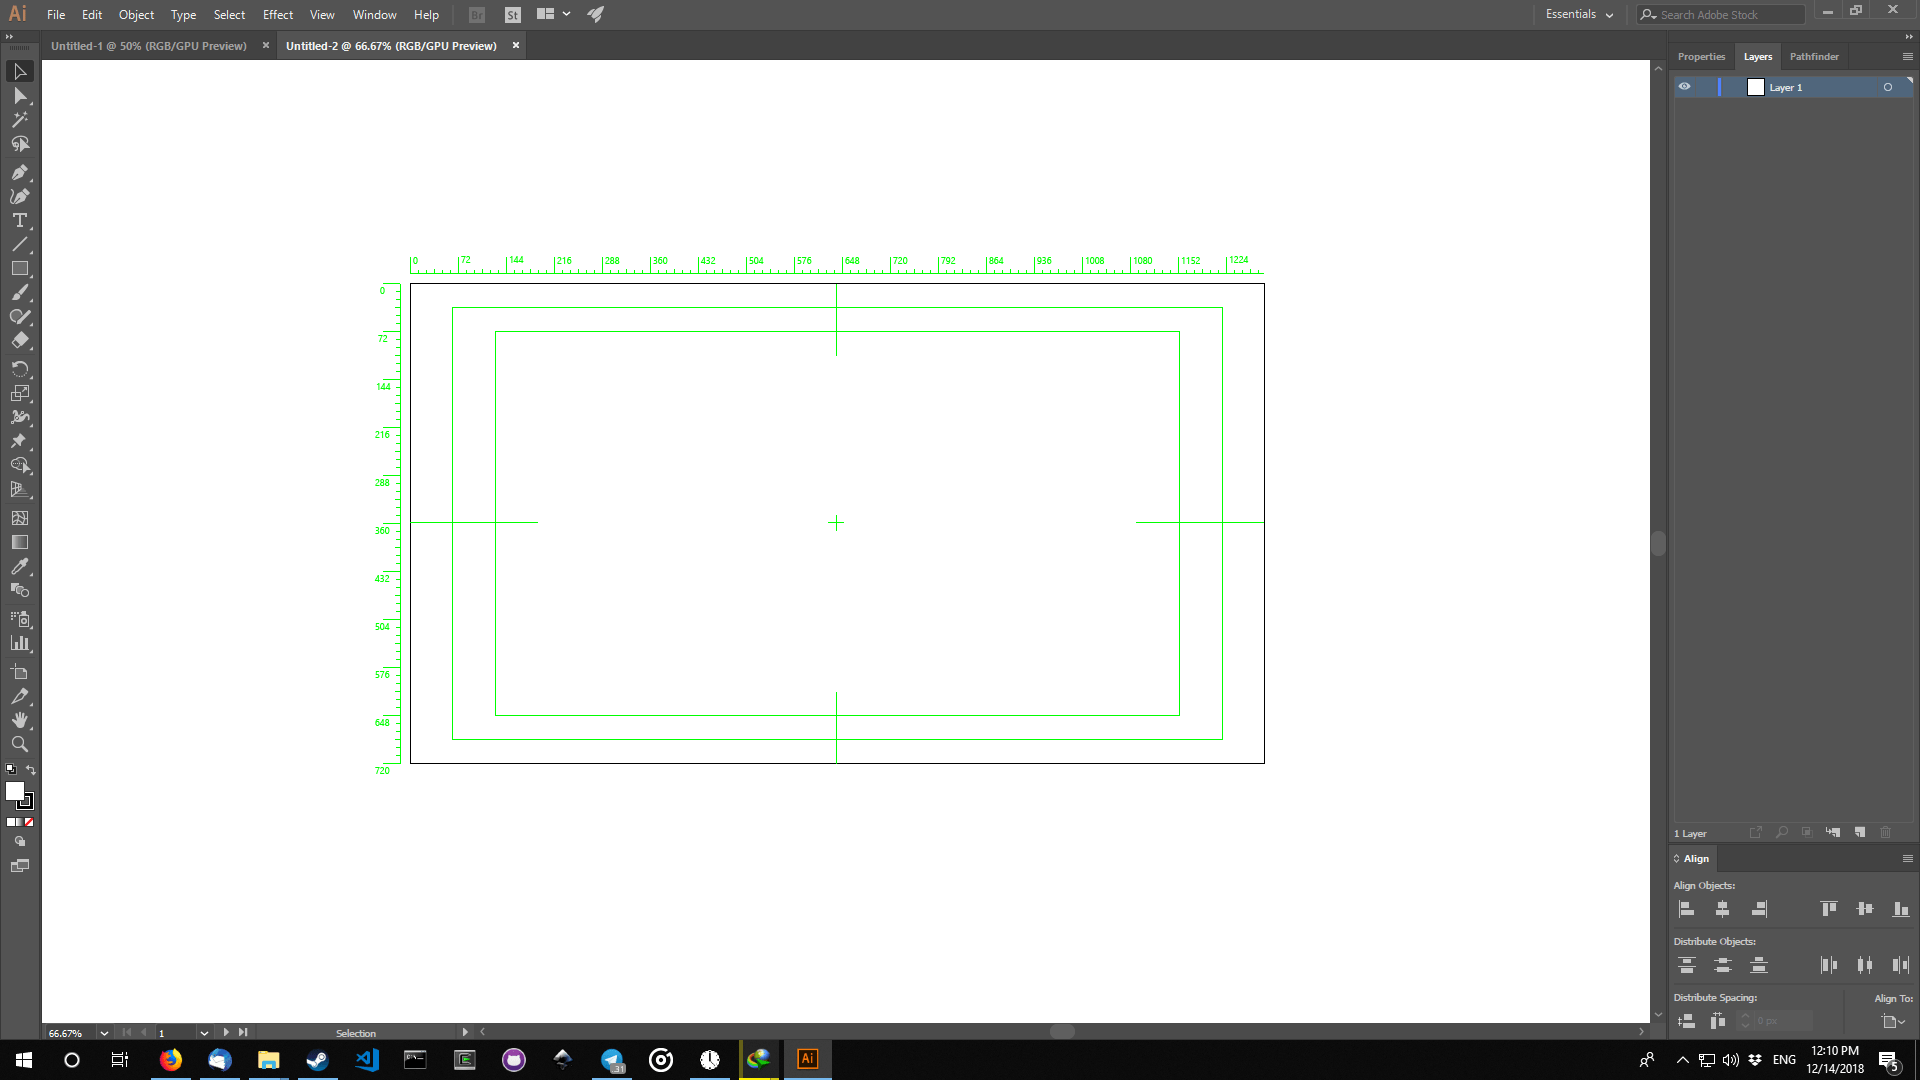This screenshot has height=1080, width=1920.
Task: Launch Firefox from the taskbar
Action: 171,1059
